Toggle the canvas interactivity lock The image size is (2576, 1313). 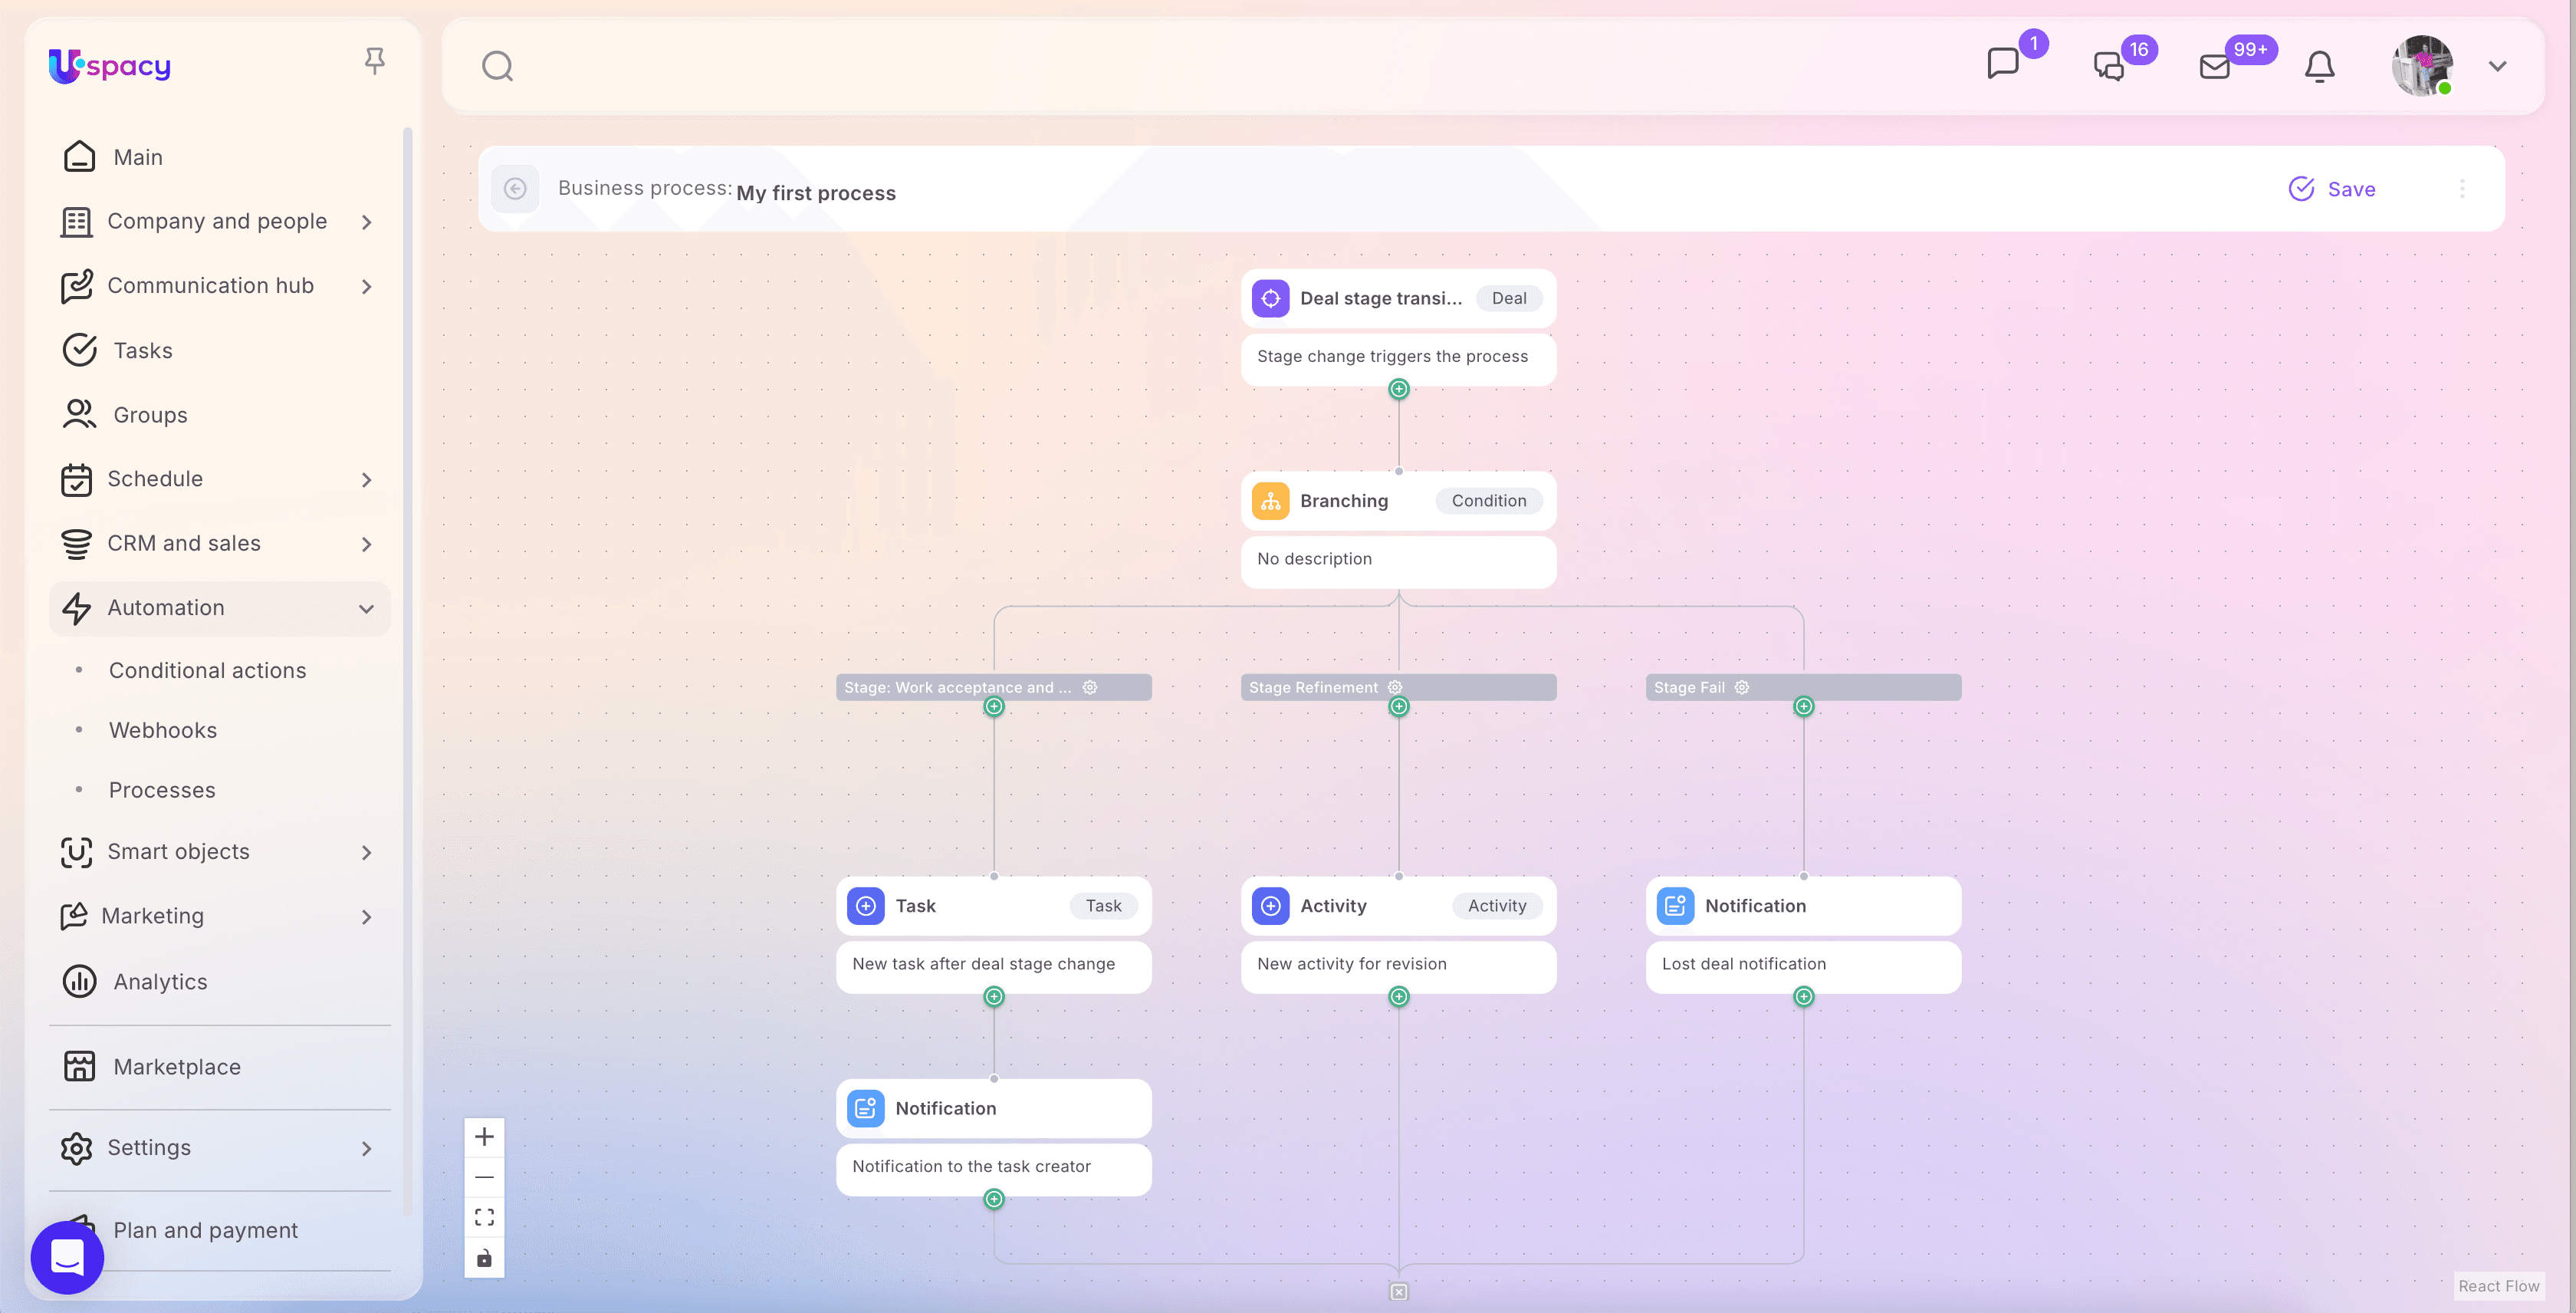tap(484, 1258)
